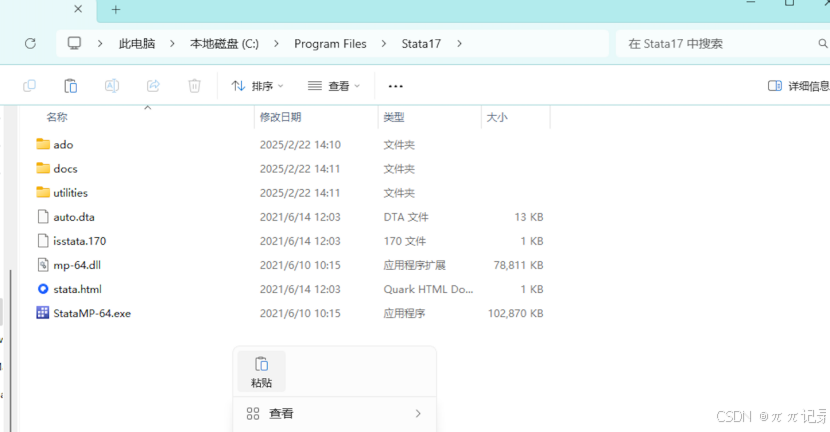Expand chevron after 此电脑 breadcrumb
Screen dimensions: 830x432
pos(172,43)
